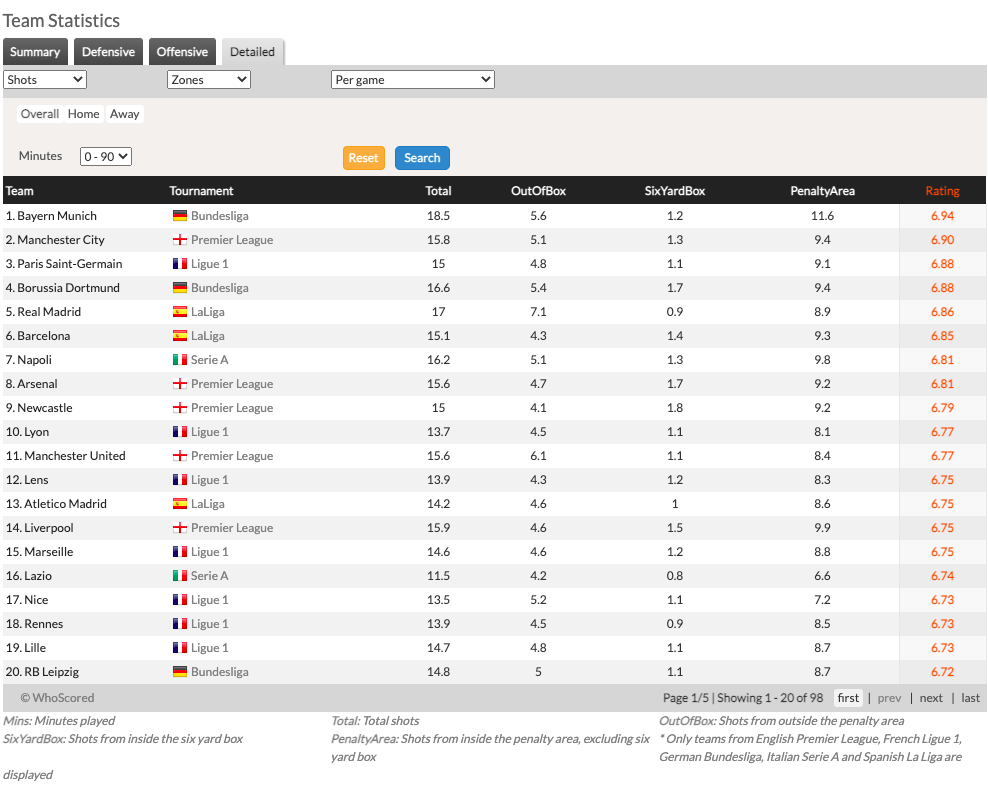Click Lazio's 11.5 Total value
This screenshot has width=988, height=788.
pyautogui.click(x=439, y=576)
